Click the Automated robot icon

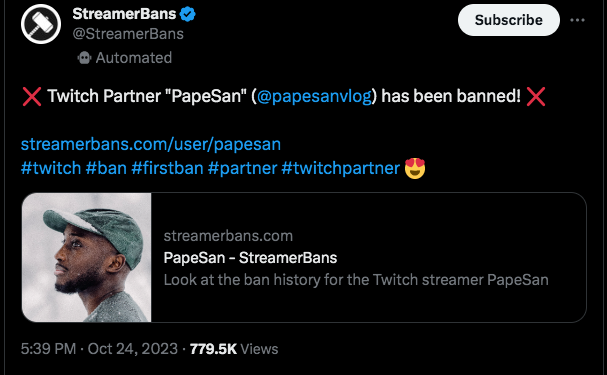[84, 58]
